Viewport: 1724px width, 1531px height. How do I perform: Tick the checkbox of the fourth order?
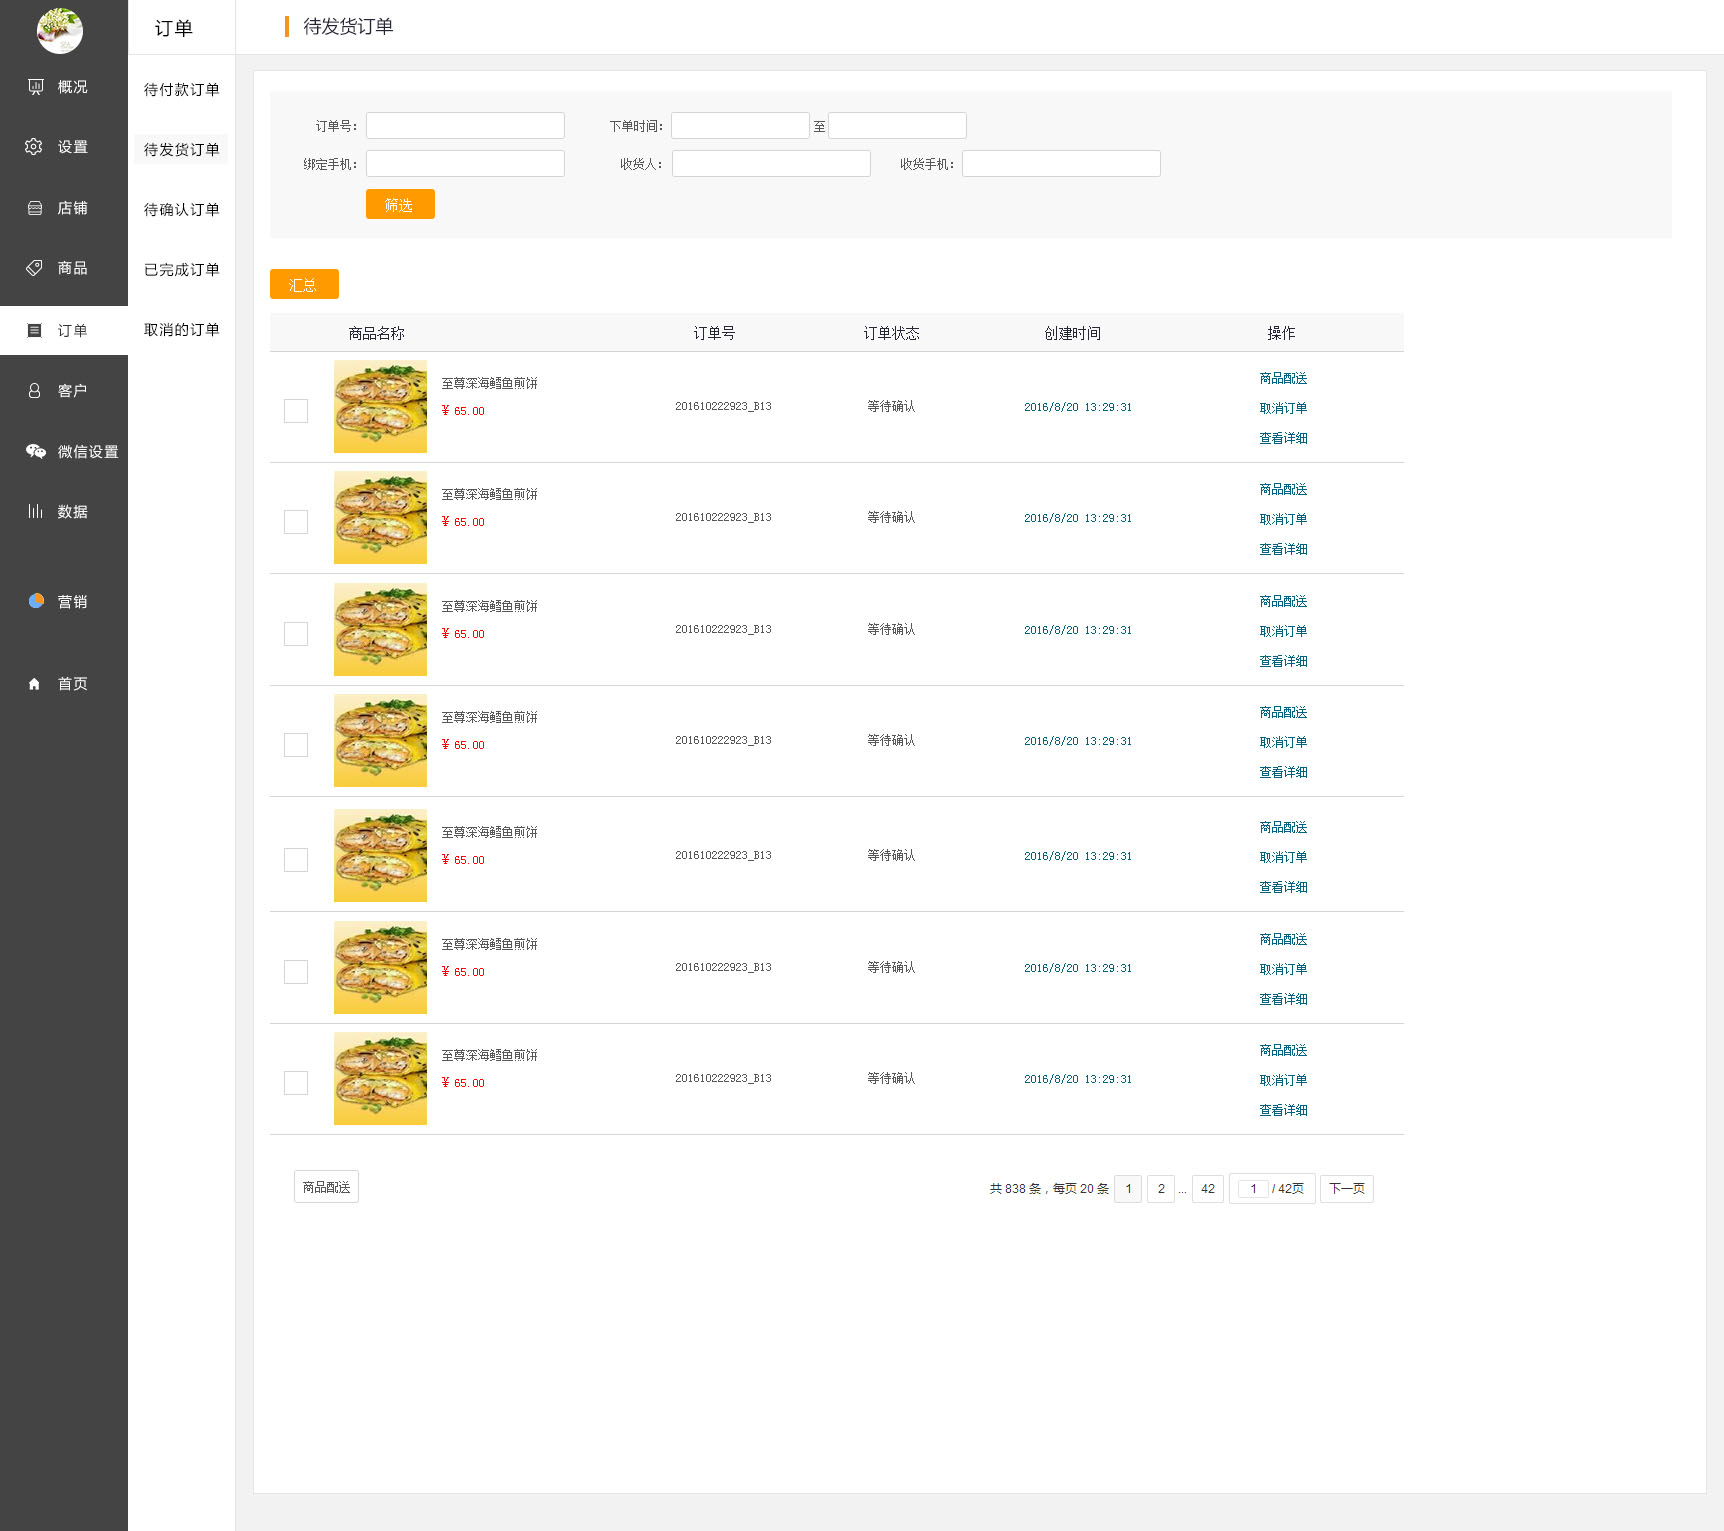pos(296,745)
